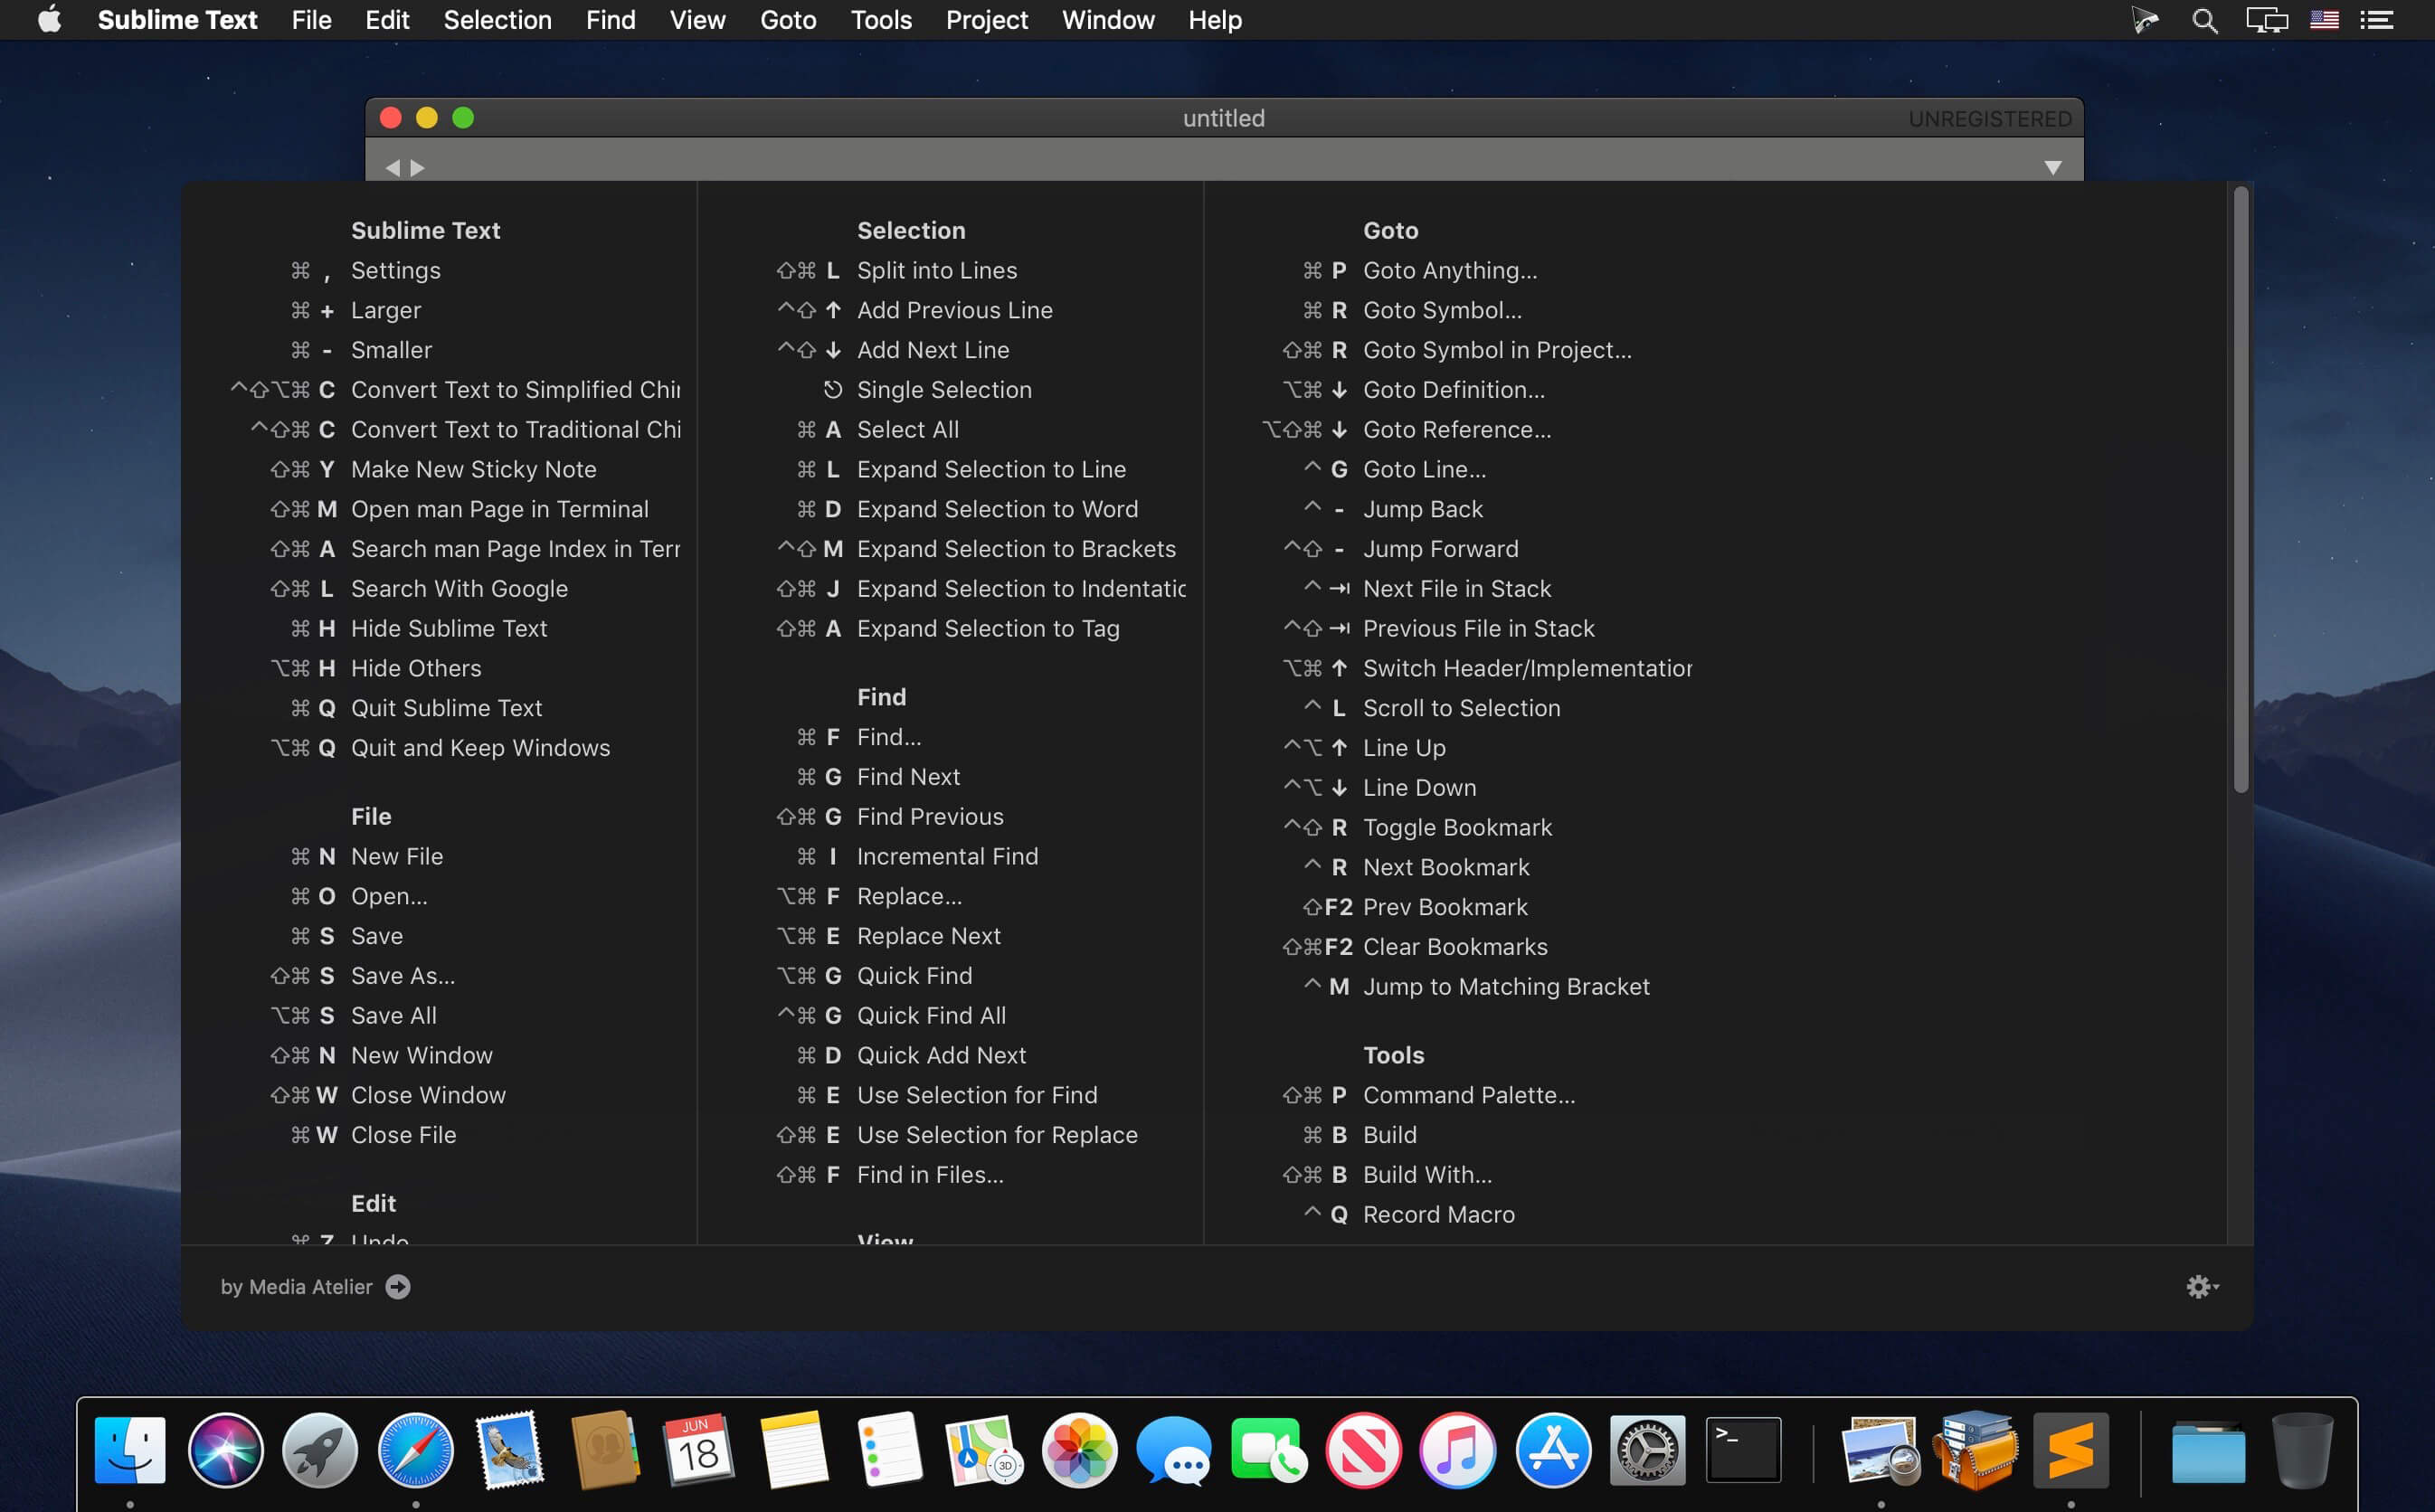Click the 'untitled' window title
Screen dimensions: 2435x1512
1224,118
